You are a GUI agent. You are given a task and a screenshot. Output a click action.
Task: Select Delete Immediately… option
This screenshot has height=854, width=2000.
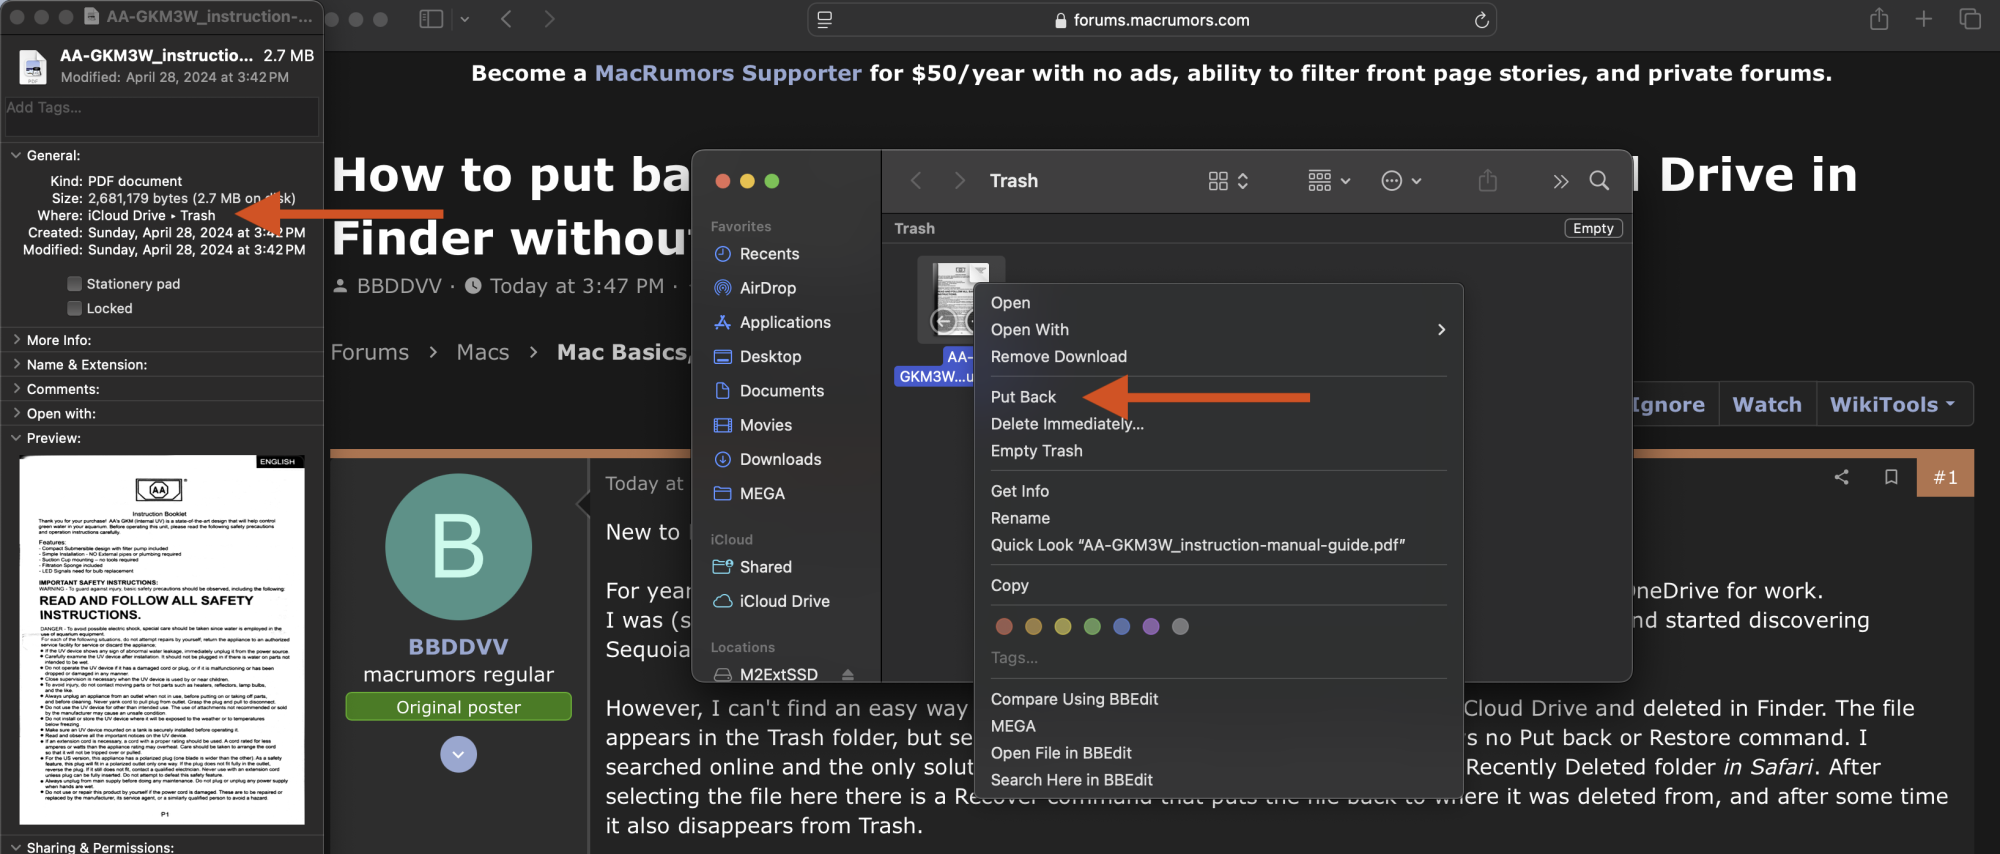pos(1067,424)
